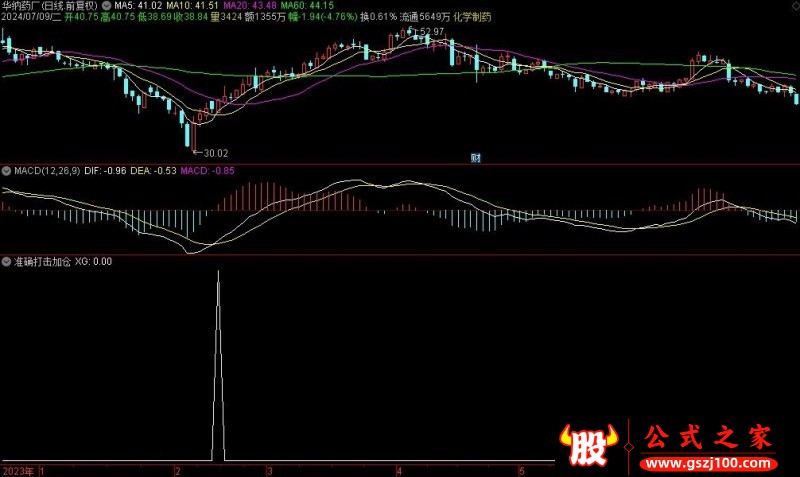Click the 高40.75 high price value

tap(118, 17)
